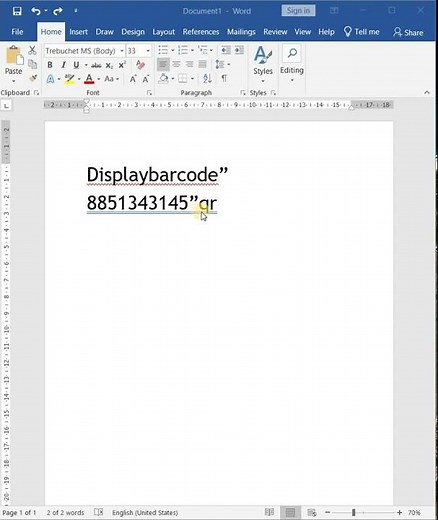
Task: Click the 2 of 2 words counter
Action: (x=65, y=512)
